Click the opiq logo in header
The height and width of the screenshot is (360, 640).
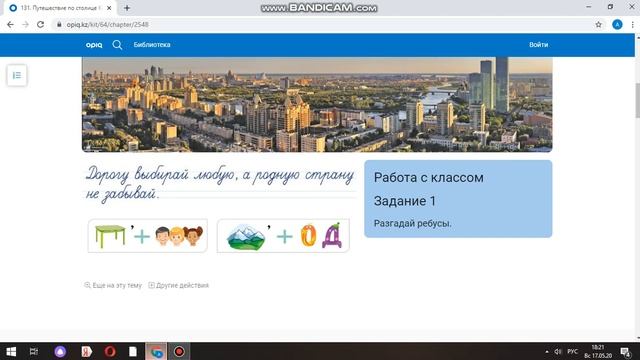[94, 45]
